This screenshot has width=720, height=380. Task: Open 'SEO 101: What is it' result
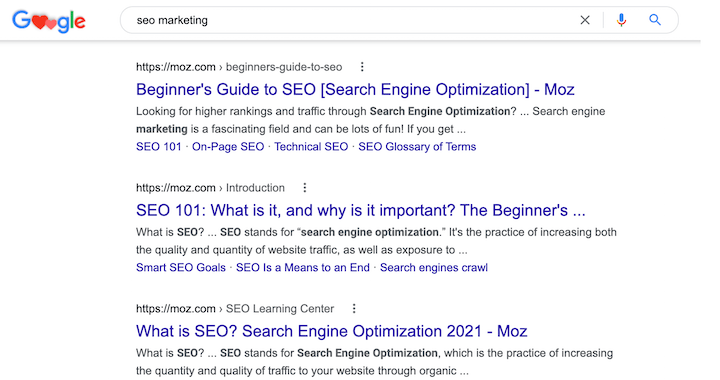click(360, 210)
